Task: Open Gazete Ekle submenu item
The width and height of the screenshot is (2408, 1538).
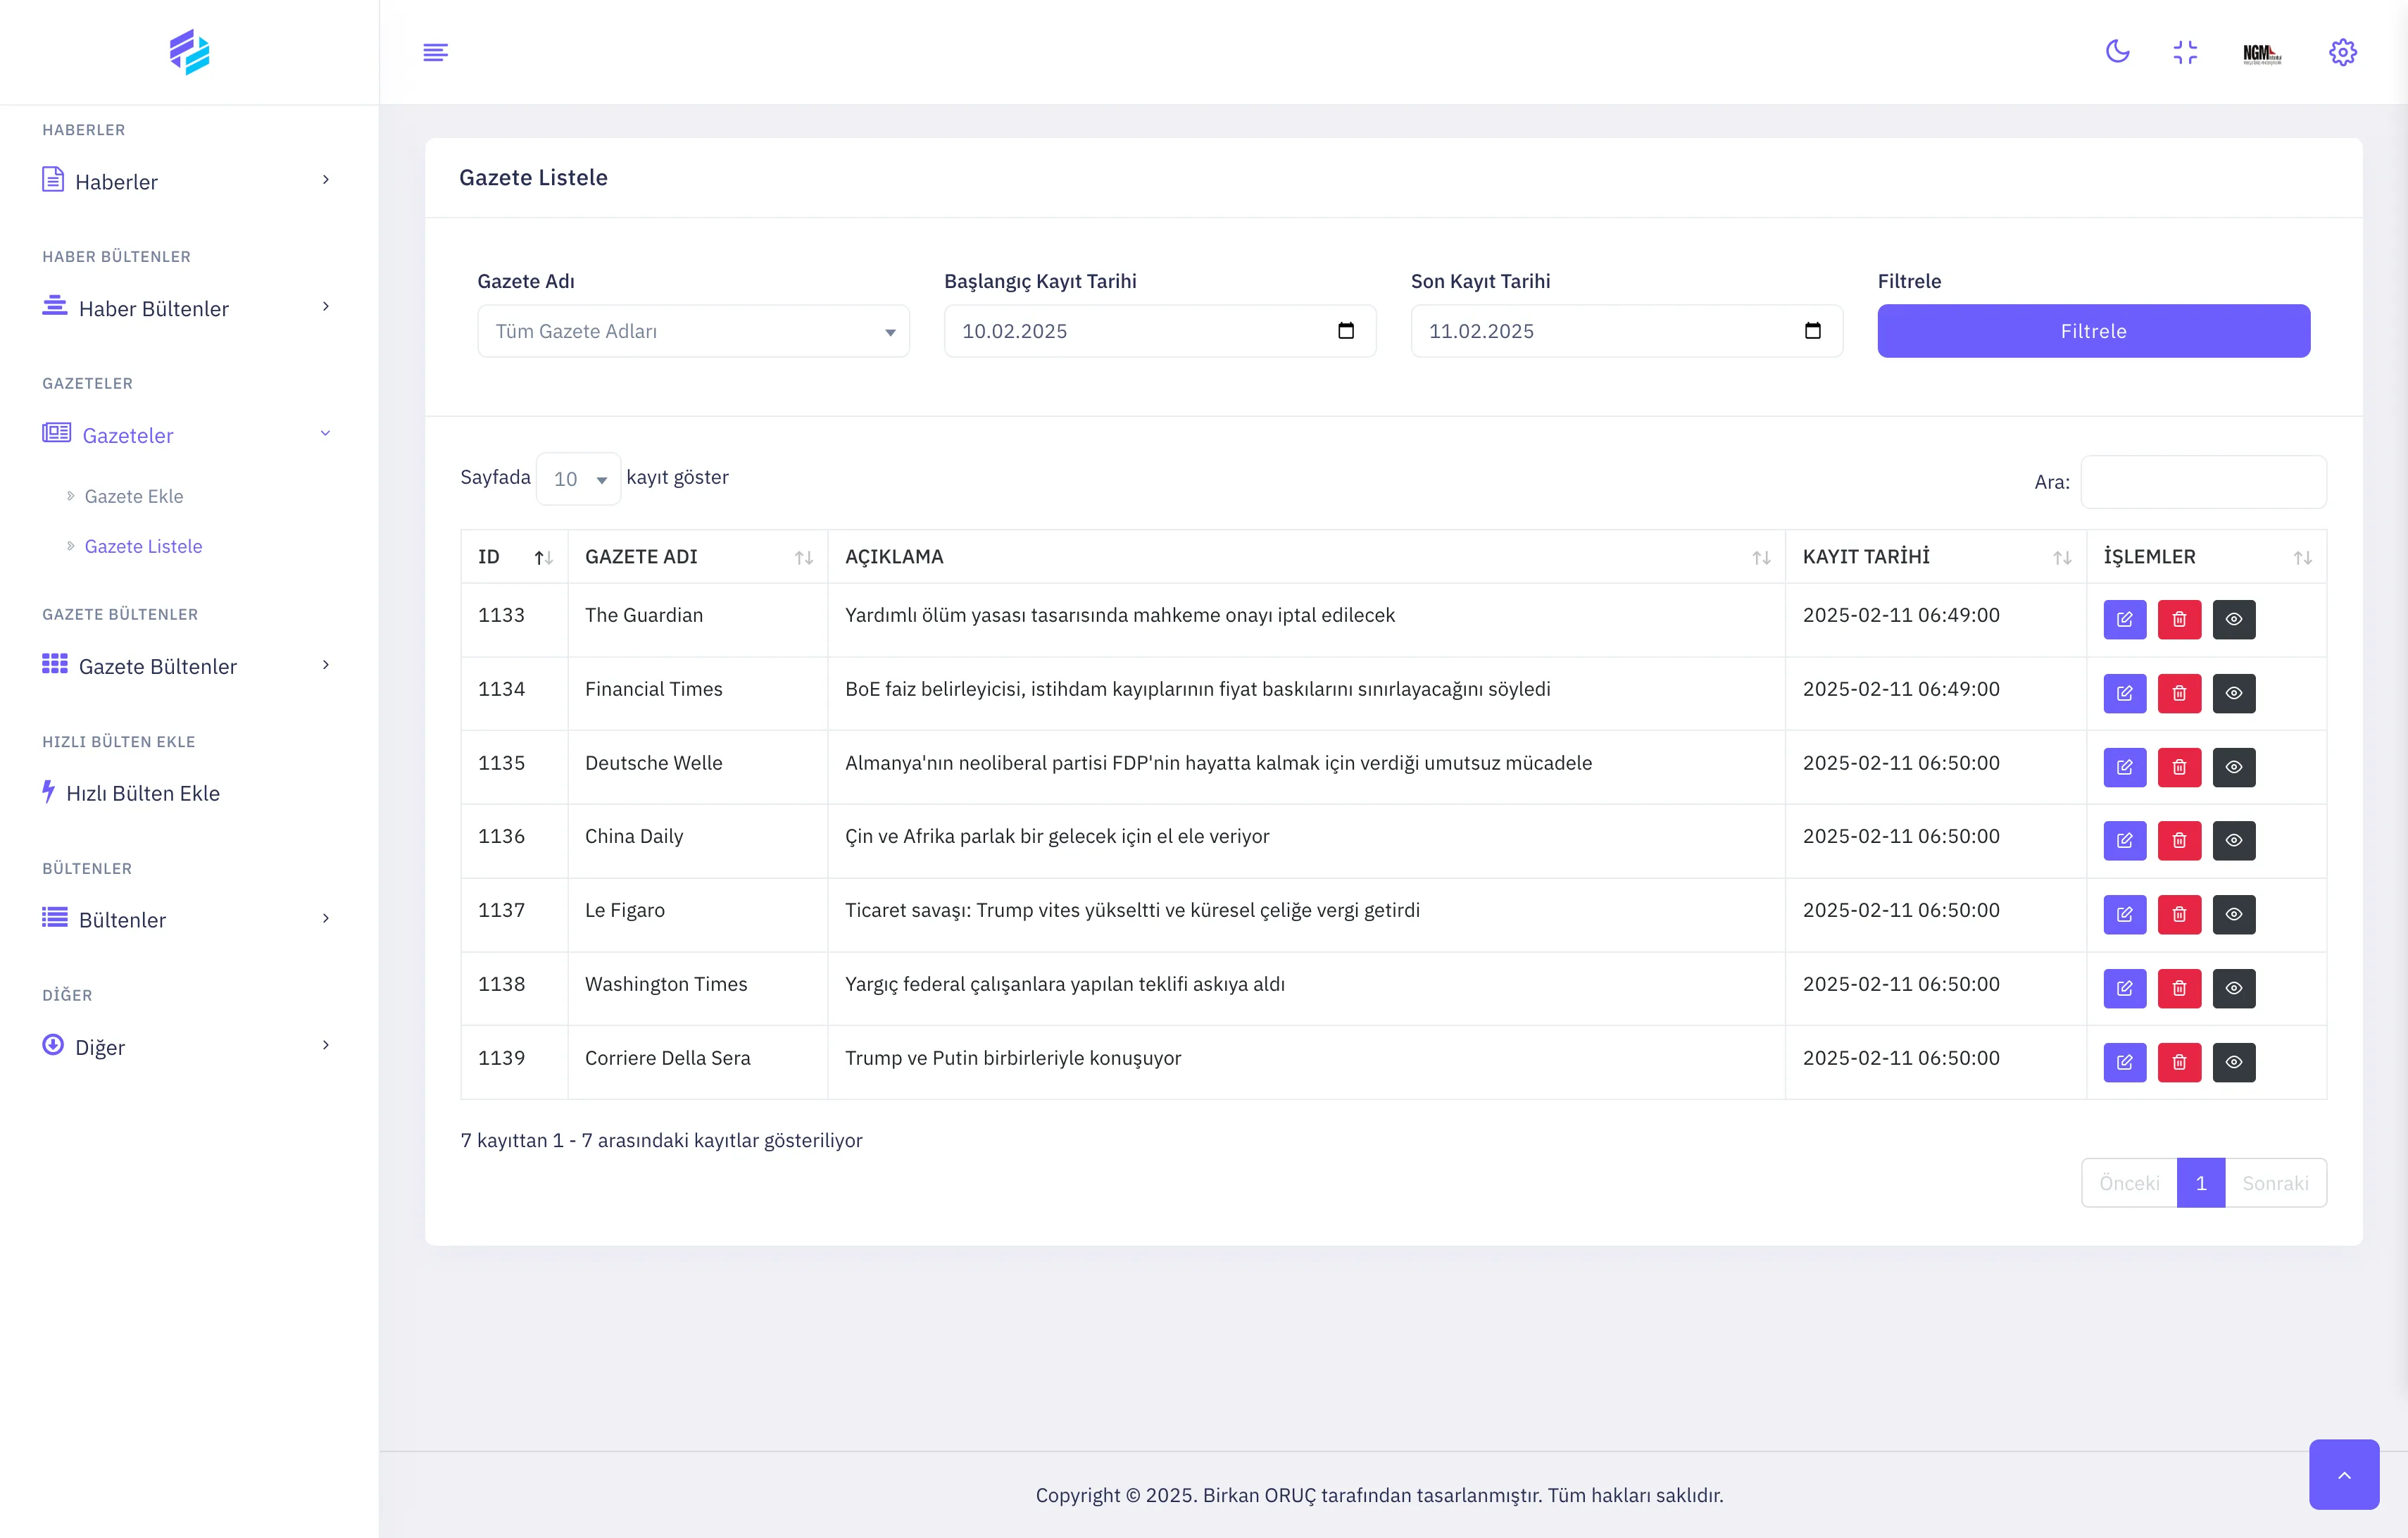Action: [134, 496]
